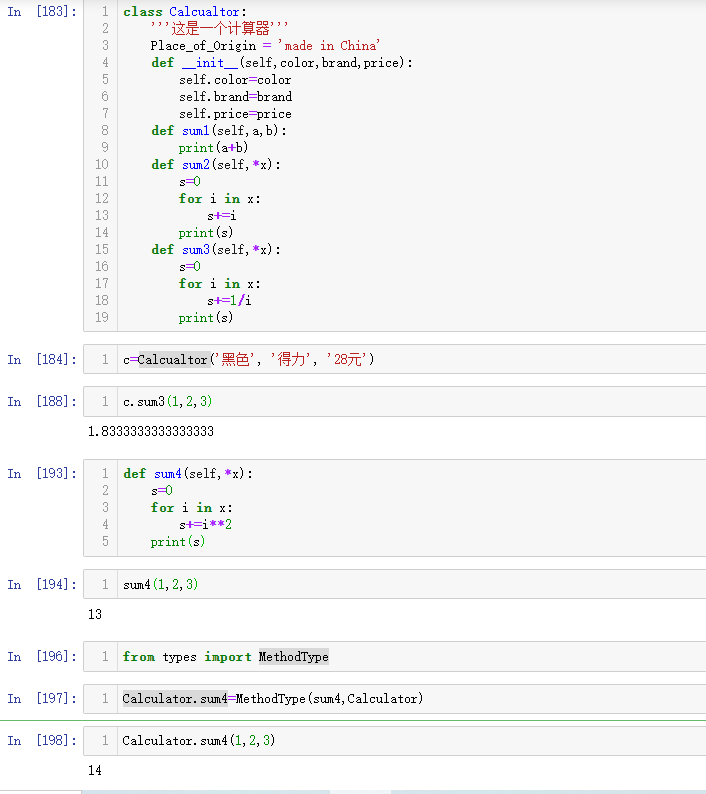Place cursor on the Place_of_Origin line

coord(265,46)
